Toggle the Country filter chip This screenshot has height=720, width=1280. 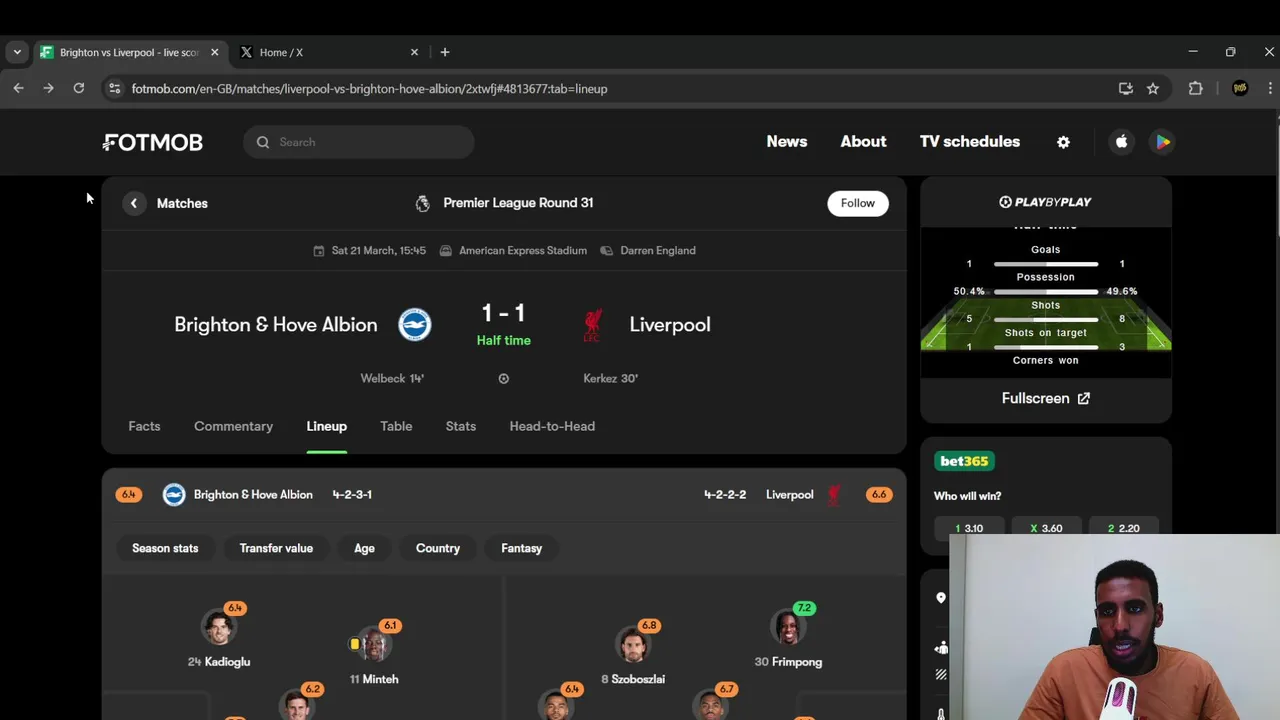click(x=438, y=548)
